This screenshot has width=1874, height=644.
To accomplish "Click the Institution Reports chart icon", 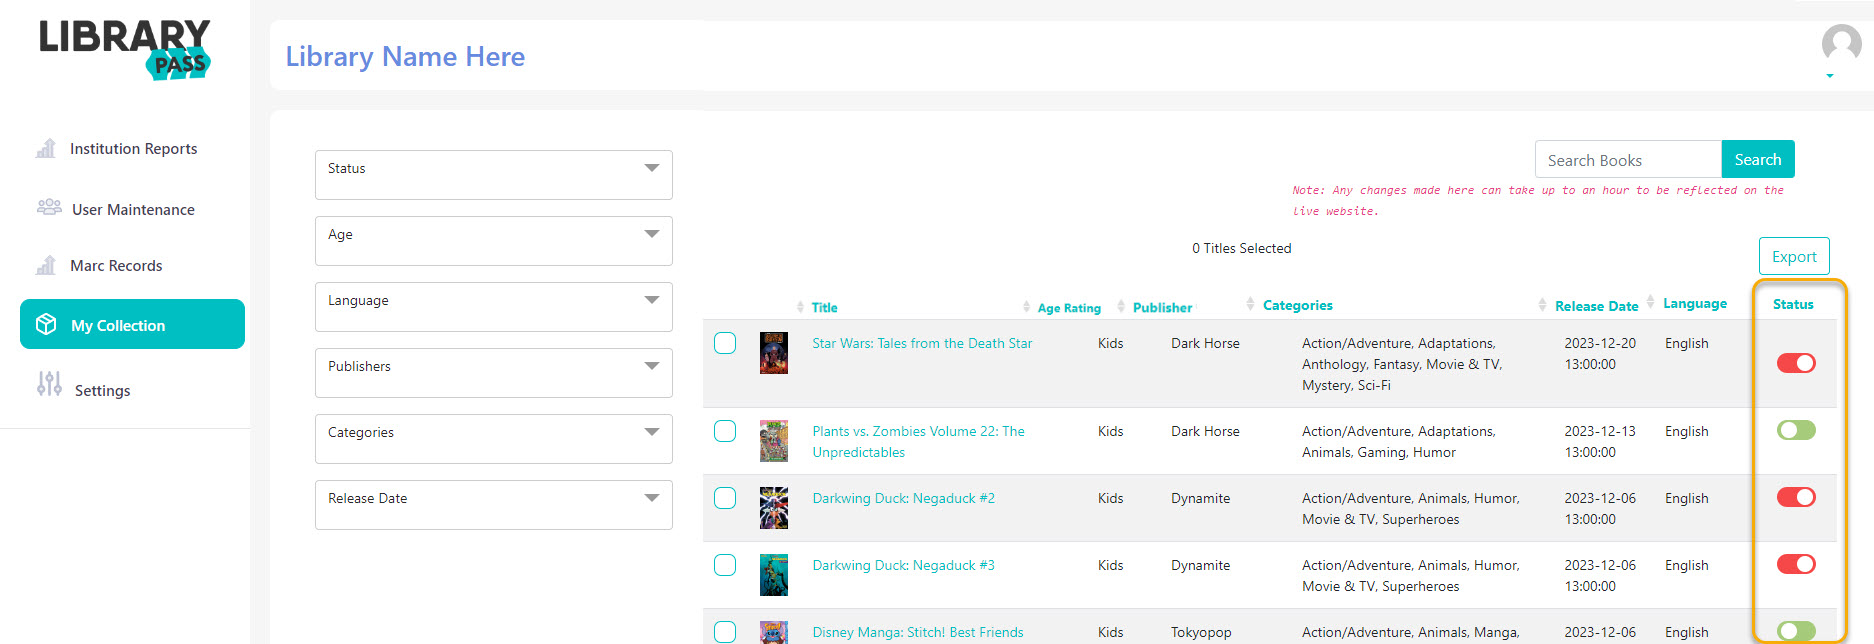I will [46, 148].
